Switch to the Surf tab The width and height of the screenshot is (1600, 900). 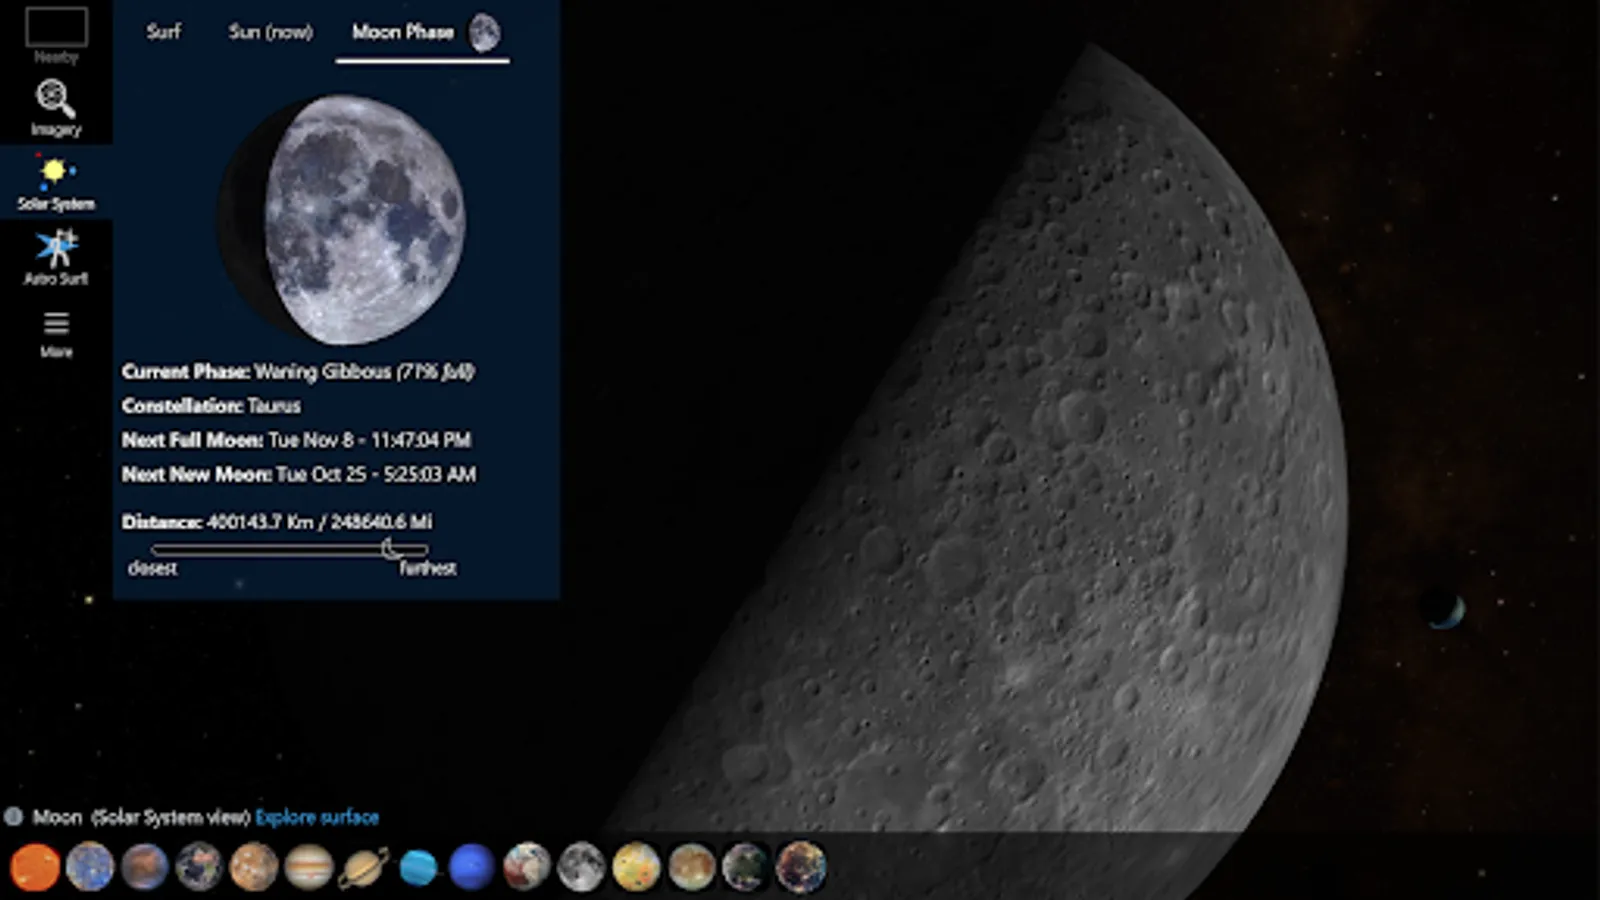click(x=163, y=32)
